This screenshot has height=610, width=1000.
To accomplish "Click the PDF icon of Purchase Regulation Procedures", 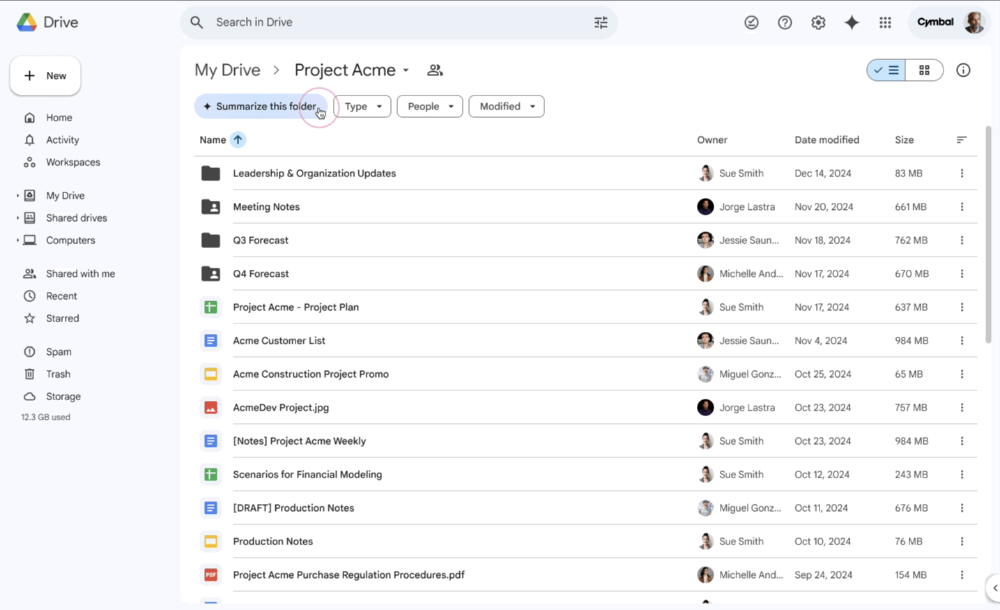I will pyautogui.click(x=210, y=575).
